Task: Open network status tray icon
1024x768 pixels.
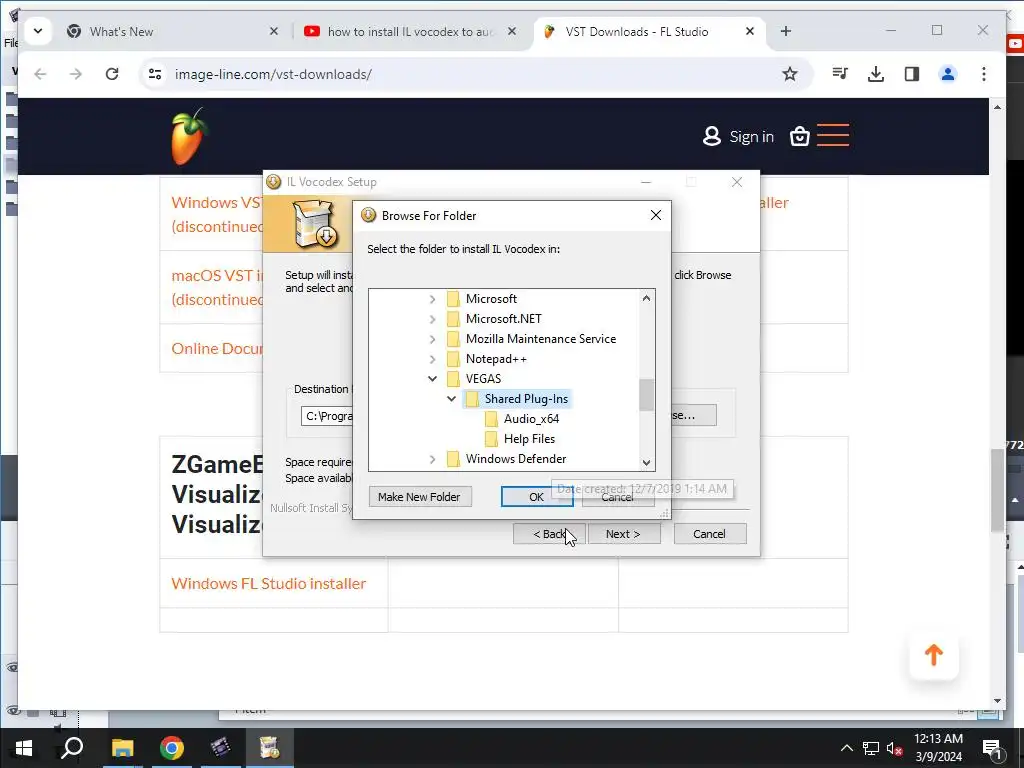Action: pos(870,748)
